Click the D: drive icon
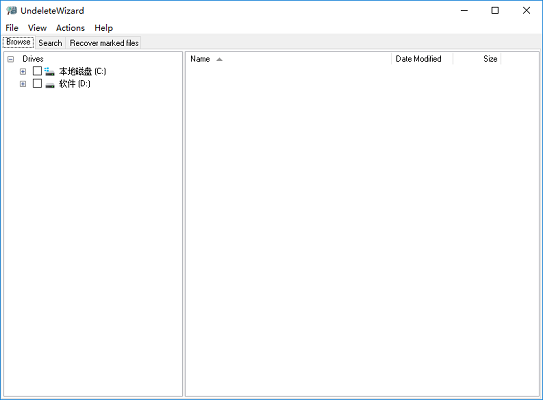543x400 pixels. coord(50,85)
